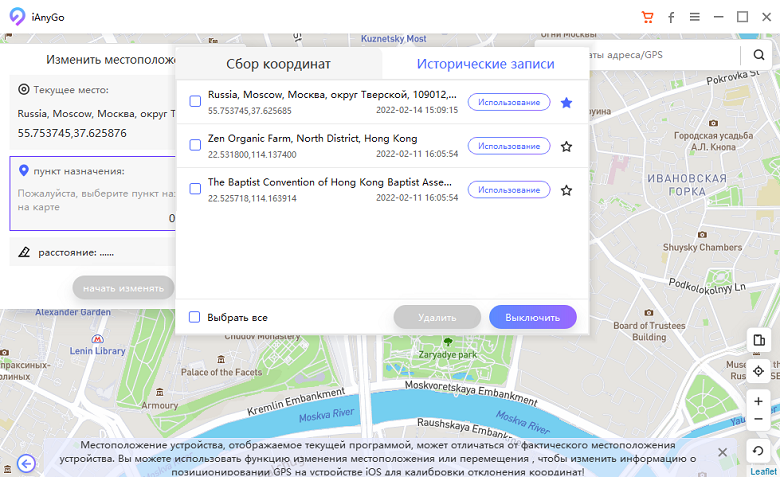The width and height of the screenshot is (780, 477).
Task: Check the Russia, Moscow record checkbox
Action: tap(195, 101)
